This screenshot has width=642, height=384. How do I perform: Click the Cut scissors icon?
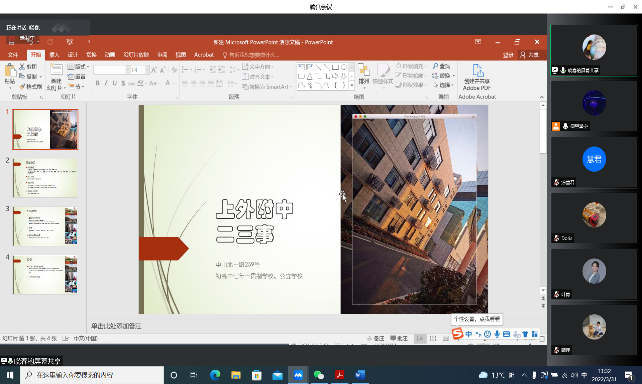point(22,66)
